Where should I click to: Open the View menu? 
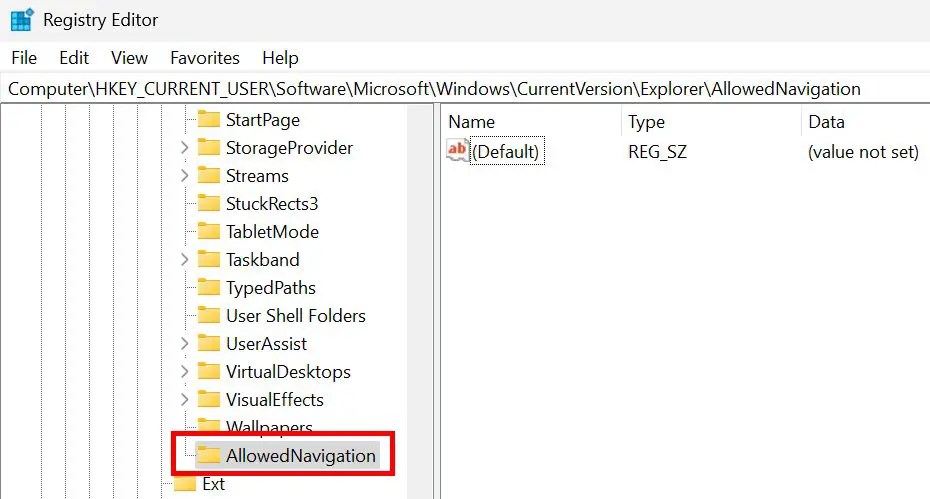pos(129,58)
